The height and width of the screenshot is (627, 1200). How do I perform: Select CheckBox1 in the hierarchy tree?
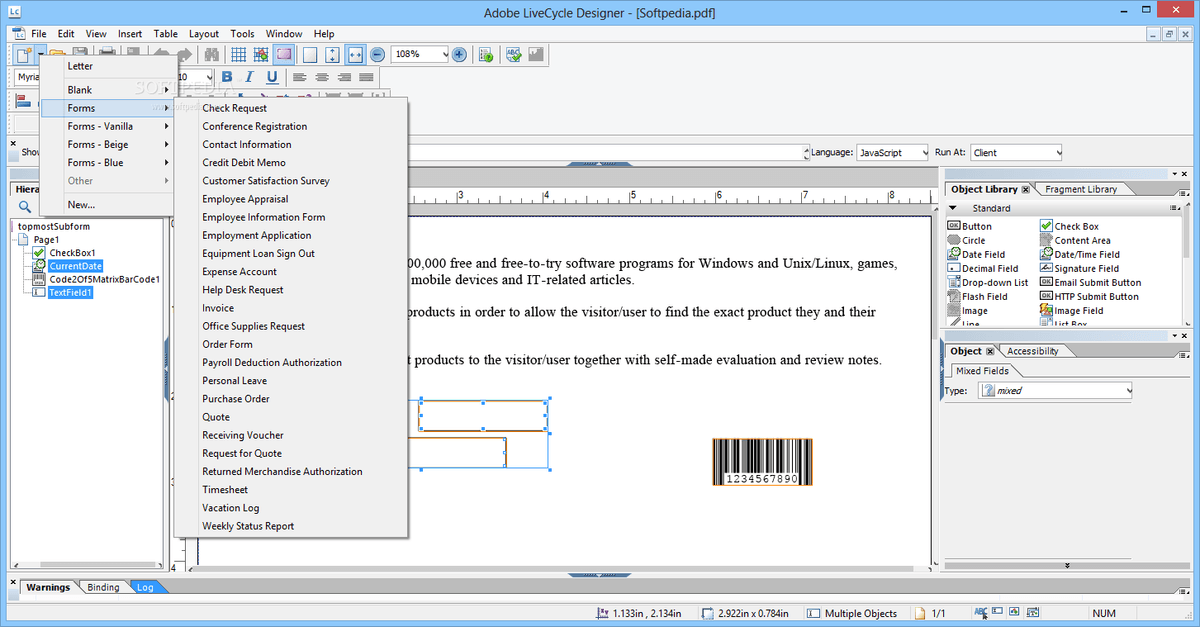pos(72,253)
